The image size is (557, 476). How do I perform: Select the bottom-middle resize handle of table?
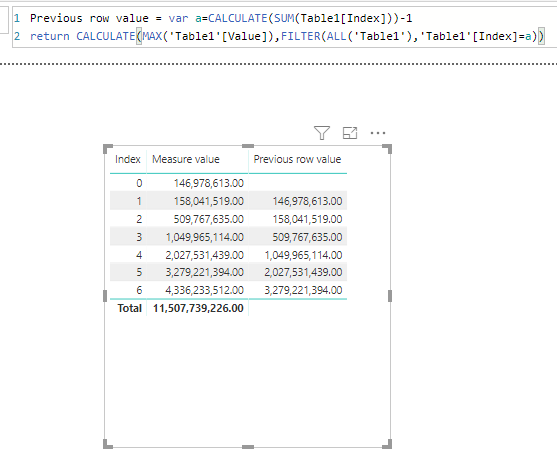[x=248, y=447]
